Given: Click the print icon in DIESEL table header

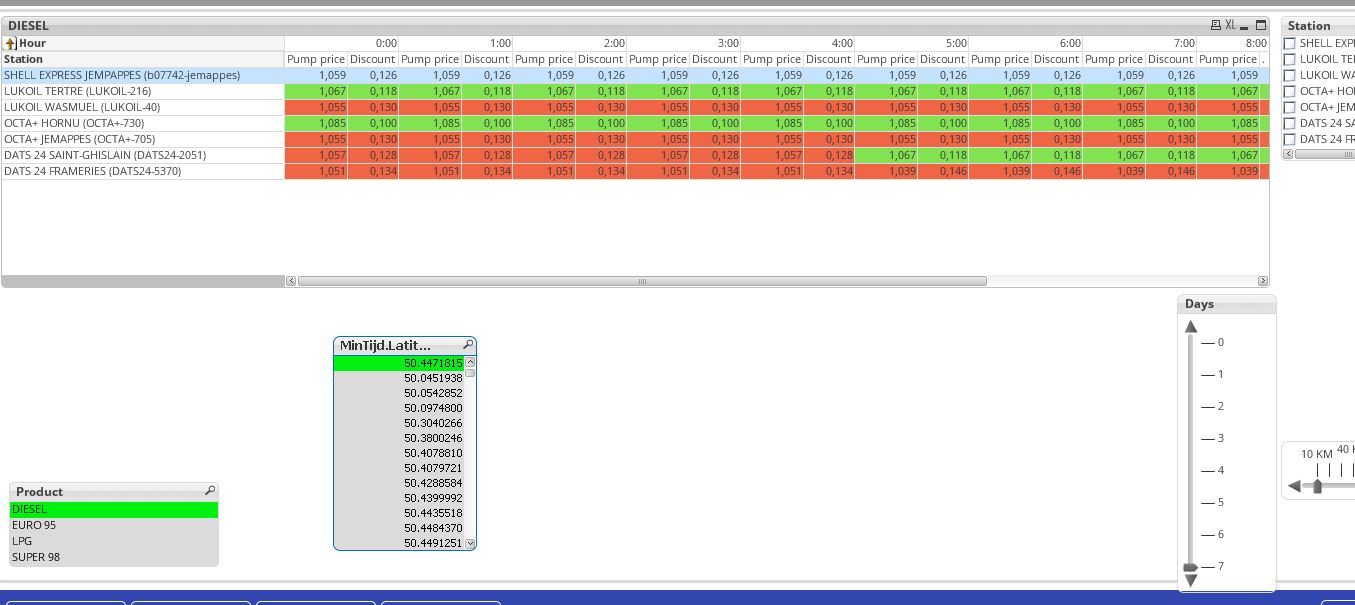Looking at the screenshot, I should 1216,25.
